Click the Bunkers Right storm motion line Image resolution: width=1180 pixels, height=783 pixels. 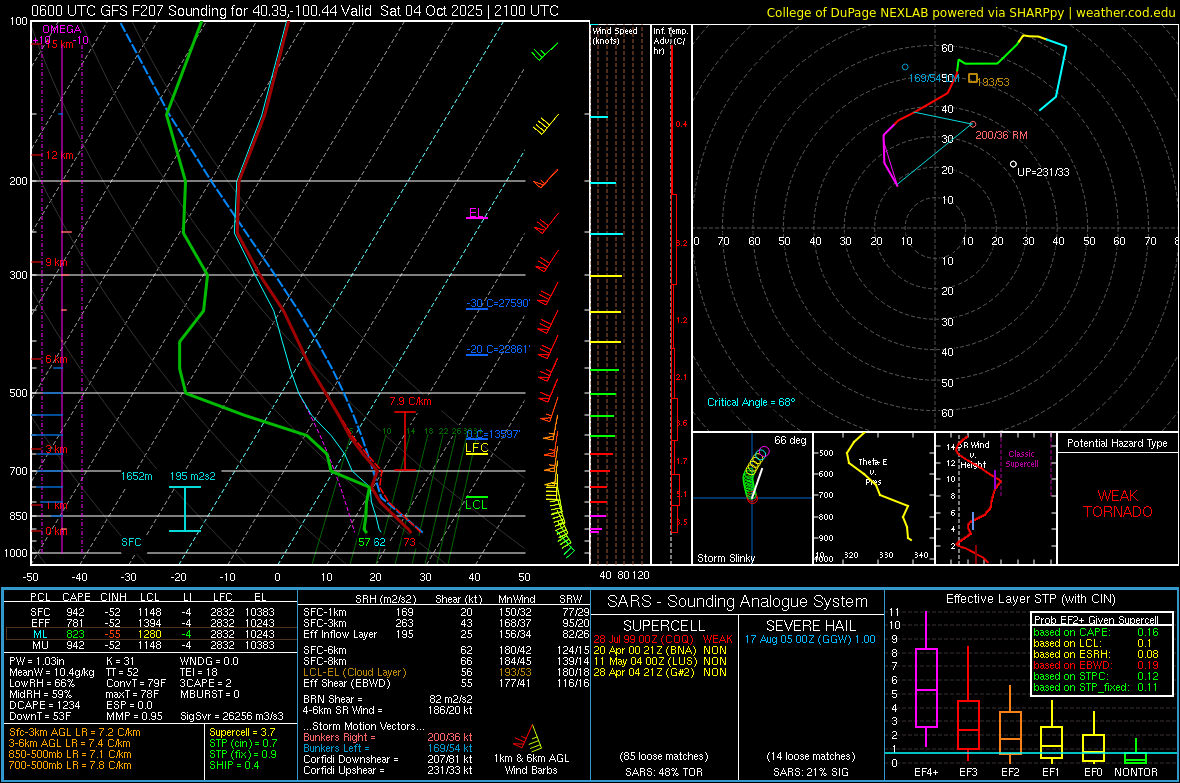[x=388, y=737]
